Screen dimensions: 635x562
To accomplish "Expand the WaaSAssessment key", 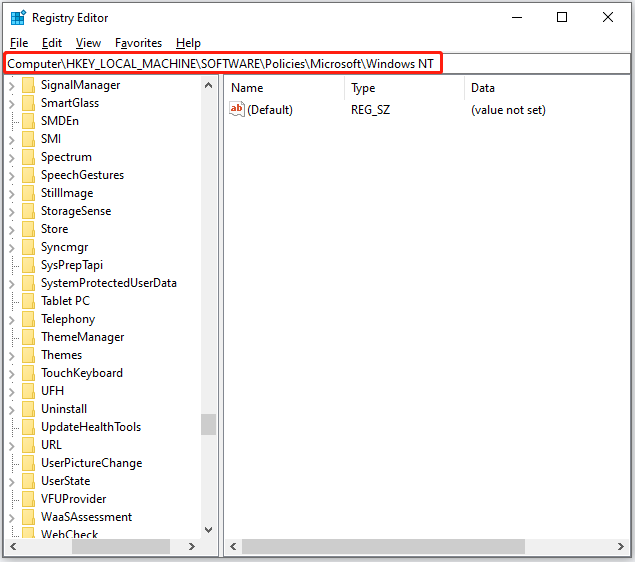I will 12,518.
